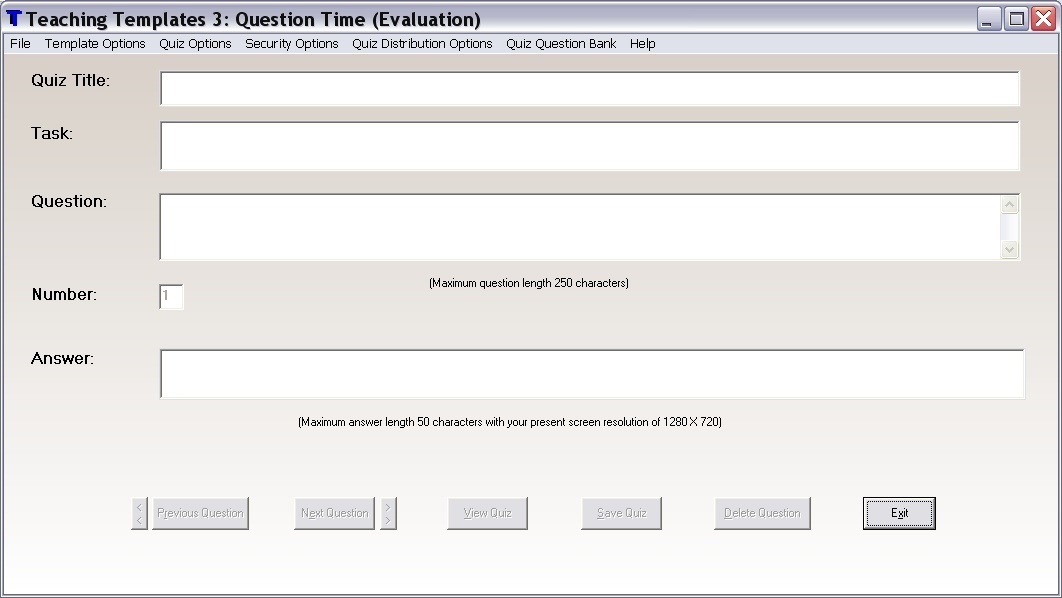1062x598 pixels.
Task: Open the Help menu
Action: [x=642, y=43]
